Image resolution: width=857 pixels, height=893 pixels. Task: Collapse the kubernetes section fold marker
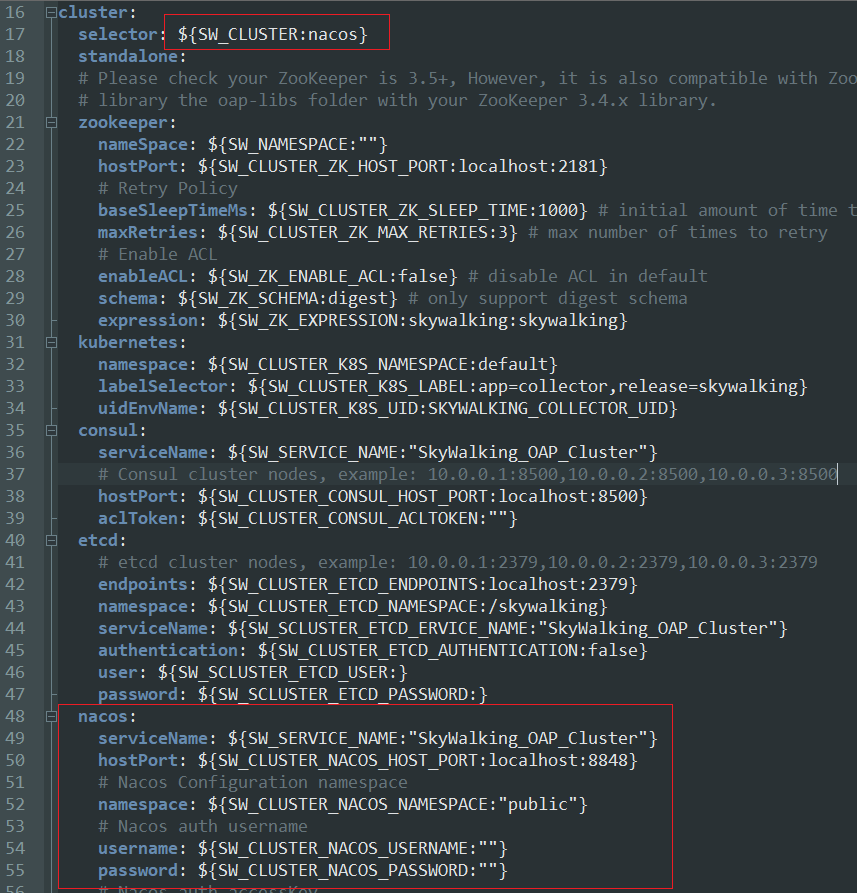pos(51,342)
